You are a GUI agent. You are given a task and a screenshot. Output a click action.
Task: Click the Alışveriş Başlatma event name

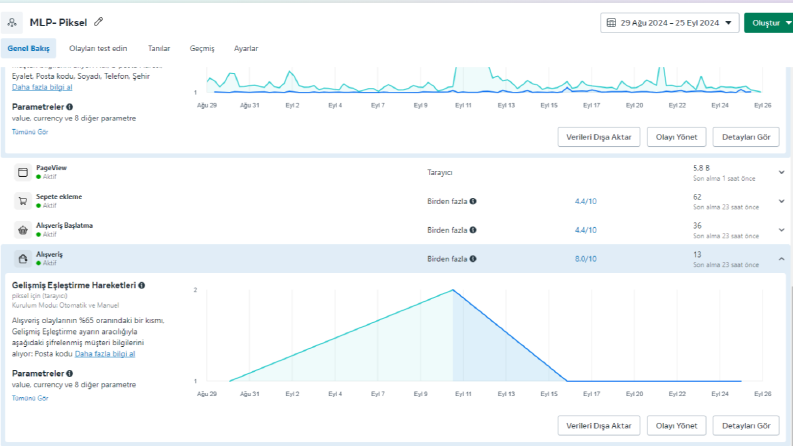64,226
